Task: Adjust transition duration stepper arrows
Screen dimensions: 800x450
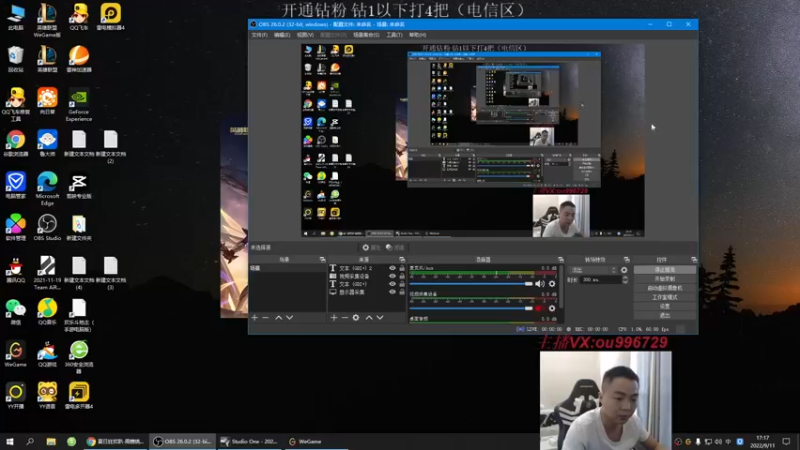Action: (625, 280)
